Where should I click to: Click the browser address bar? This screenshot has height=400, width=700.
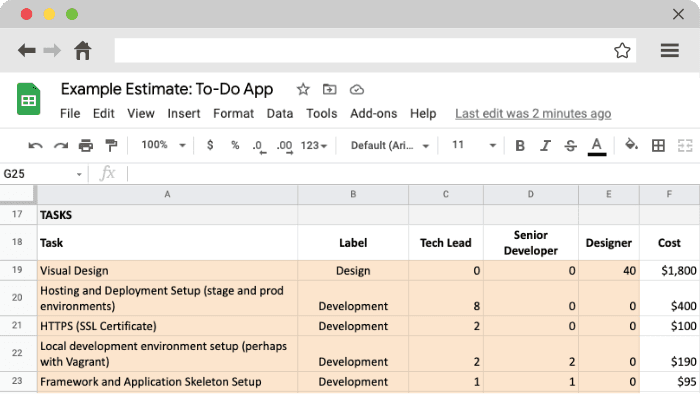375,50
